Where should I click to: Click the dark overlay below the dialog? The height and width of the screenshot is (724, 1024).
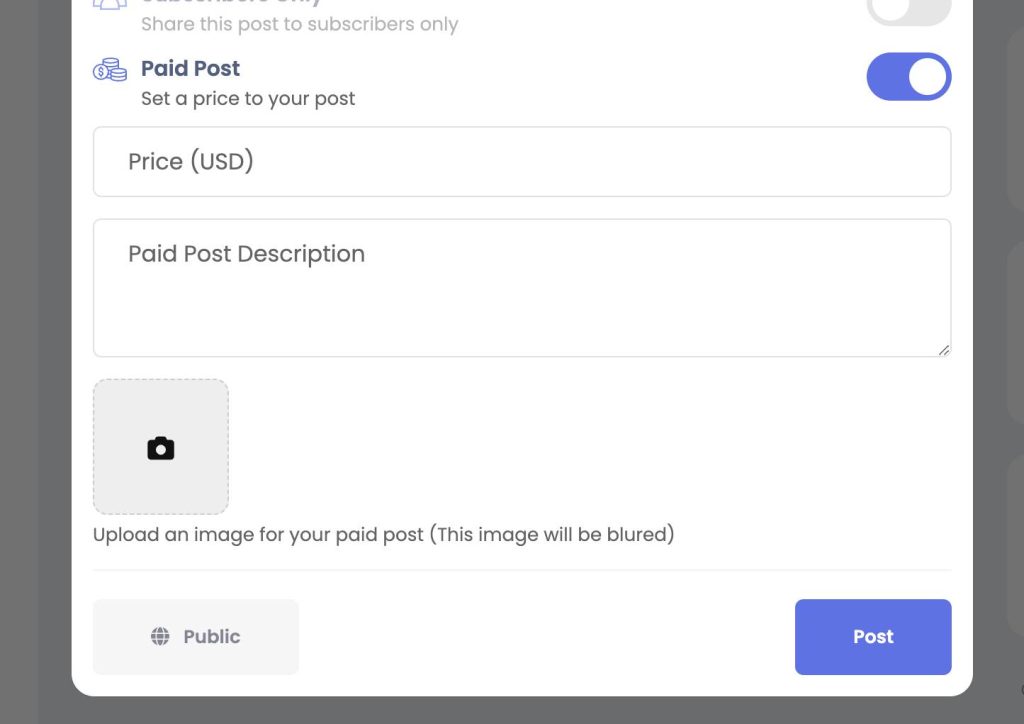tap(522, 710)
